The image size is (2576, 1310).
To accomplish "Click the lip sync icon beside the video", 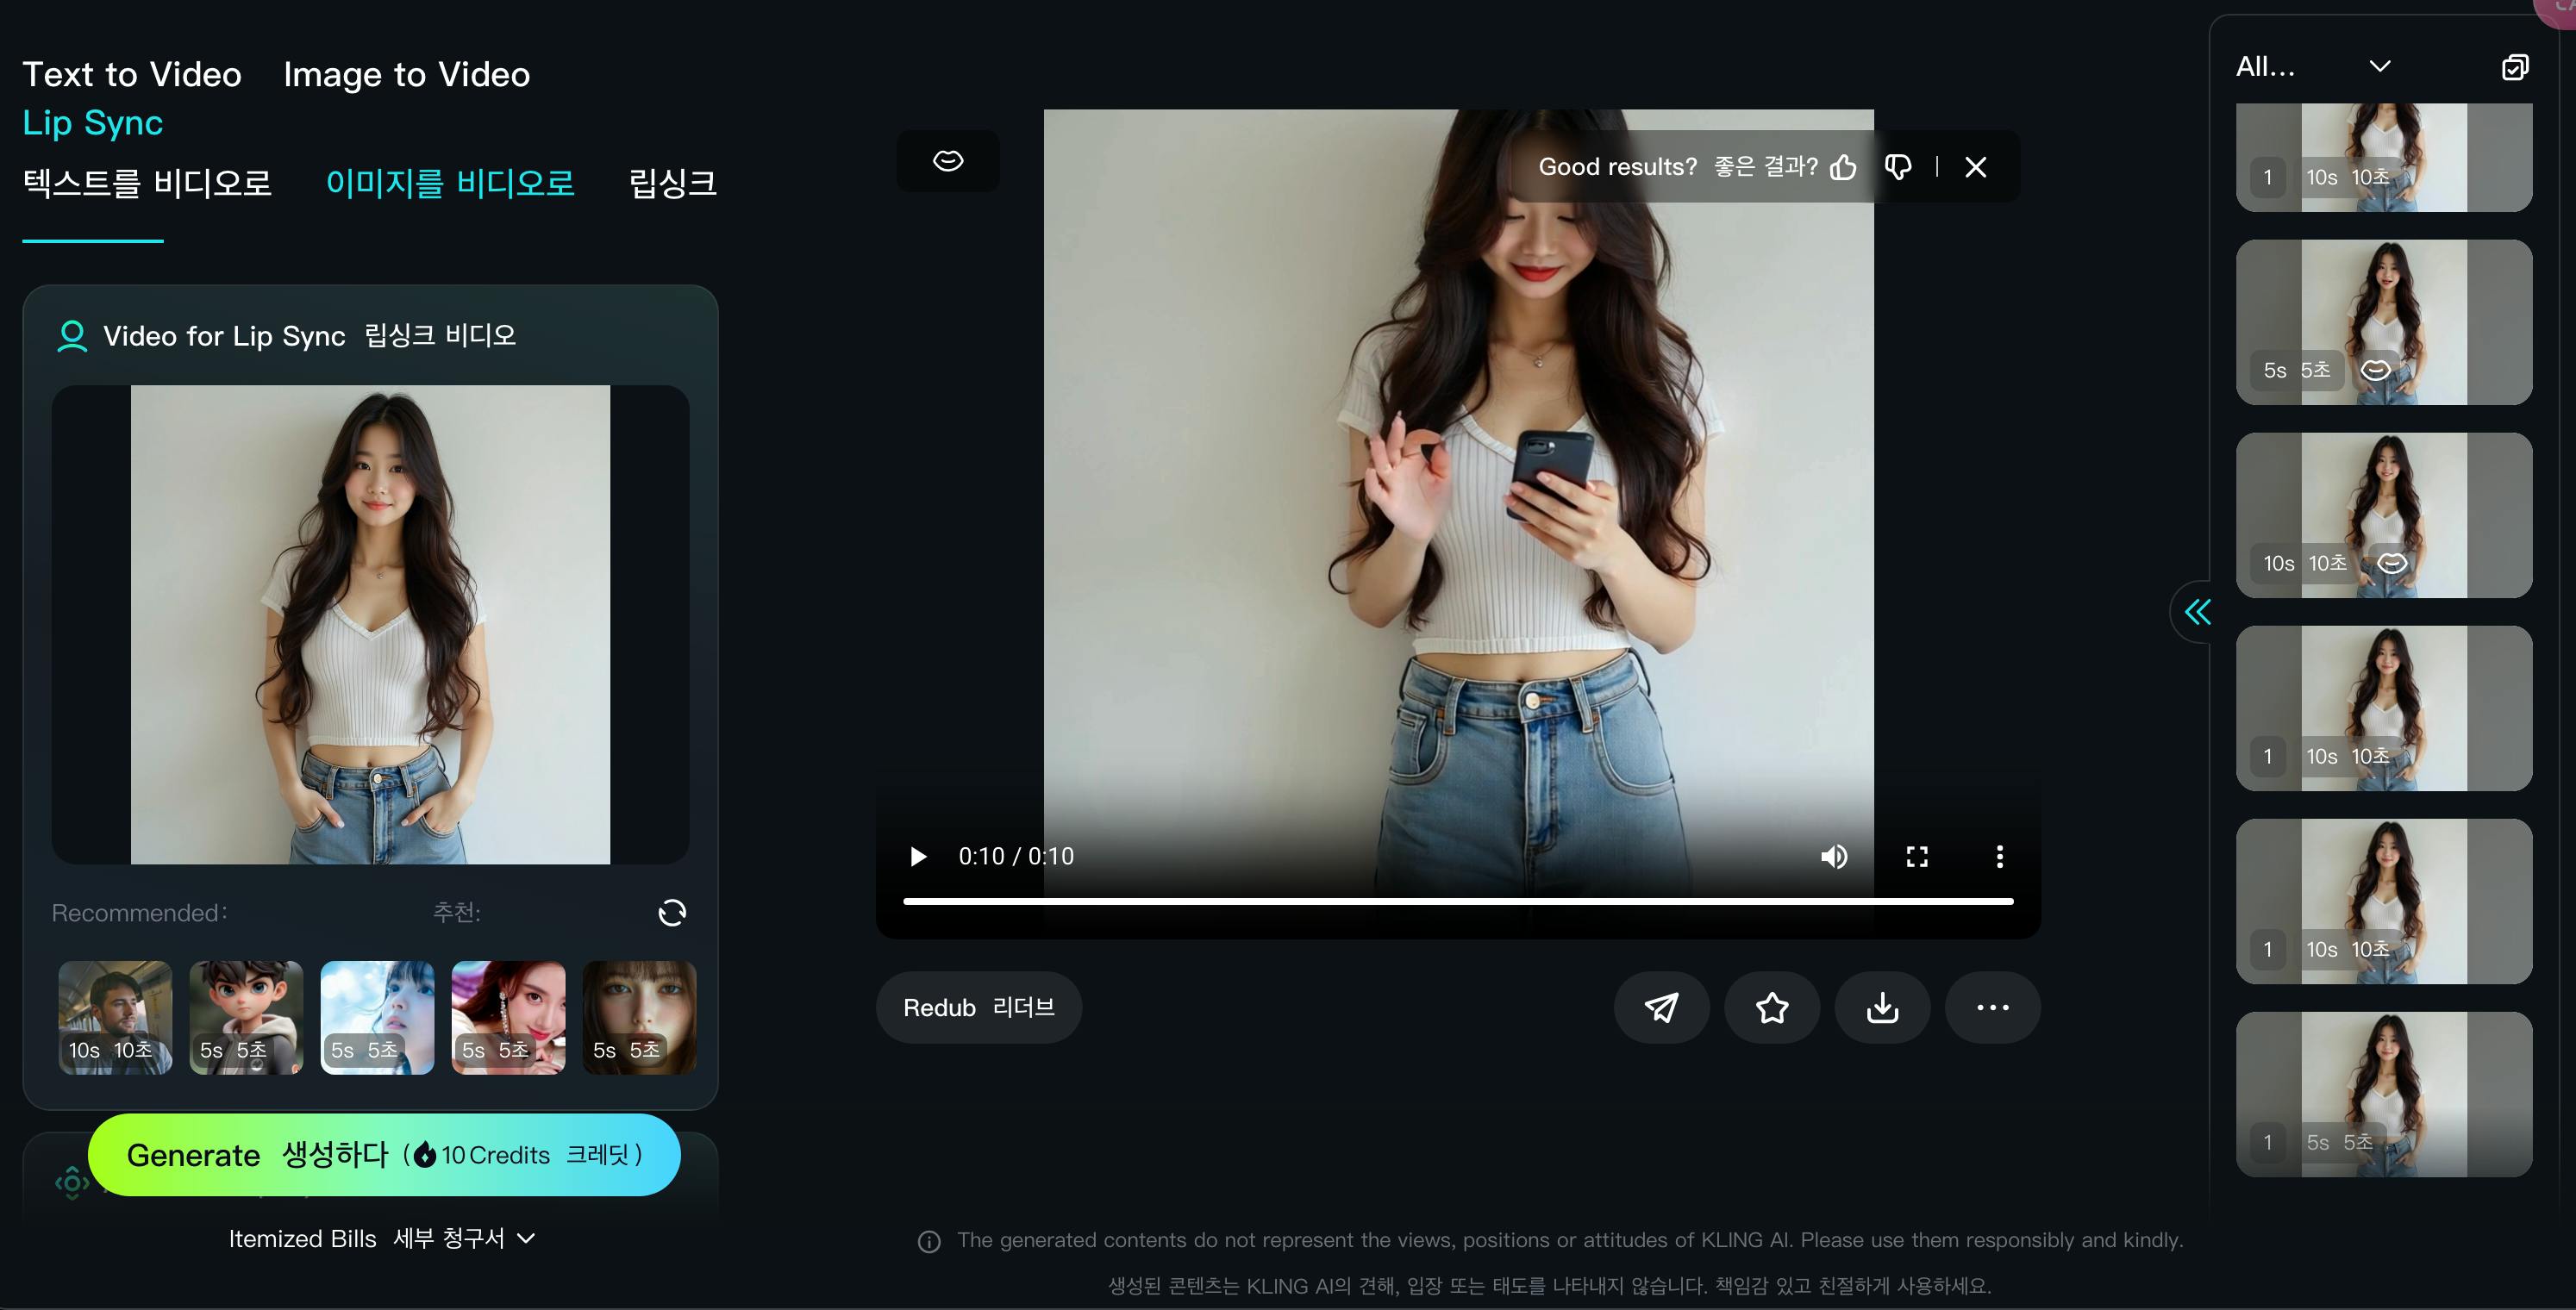I will tap(948, 161).
